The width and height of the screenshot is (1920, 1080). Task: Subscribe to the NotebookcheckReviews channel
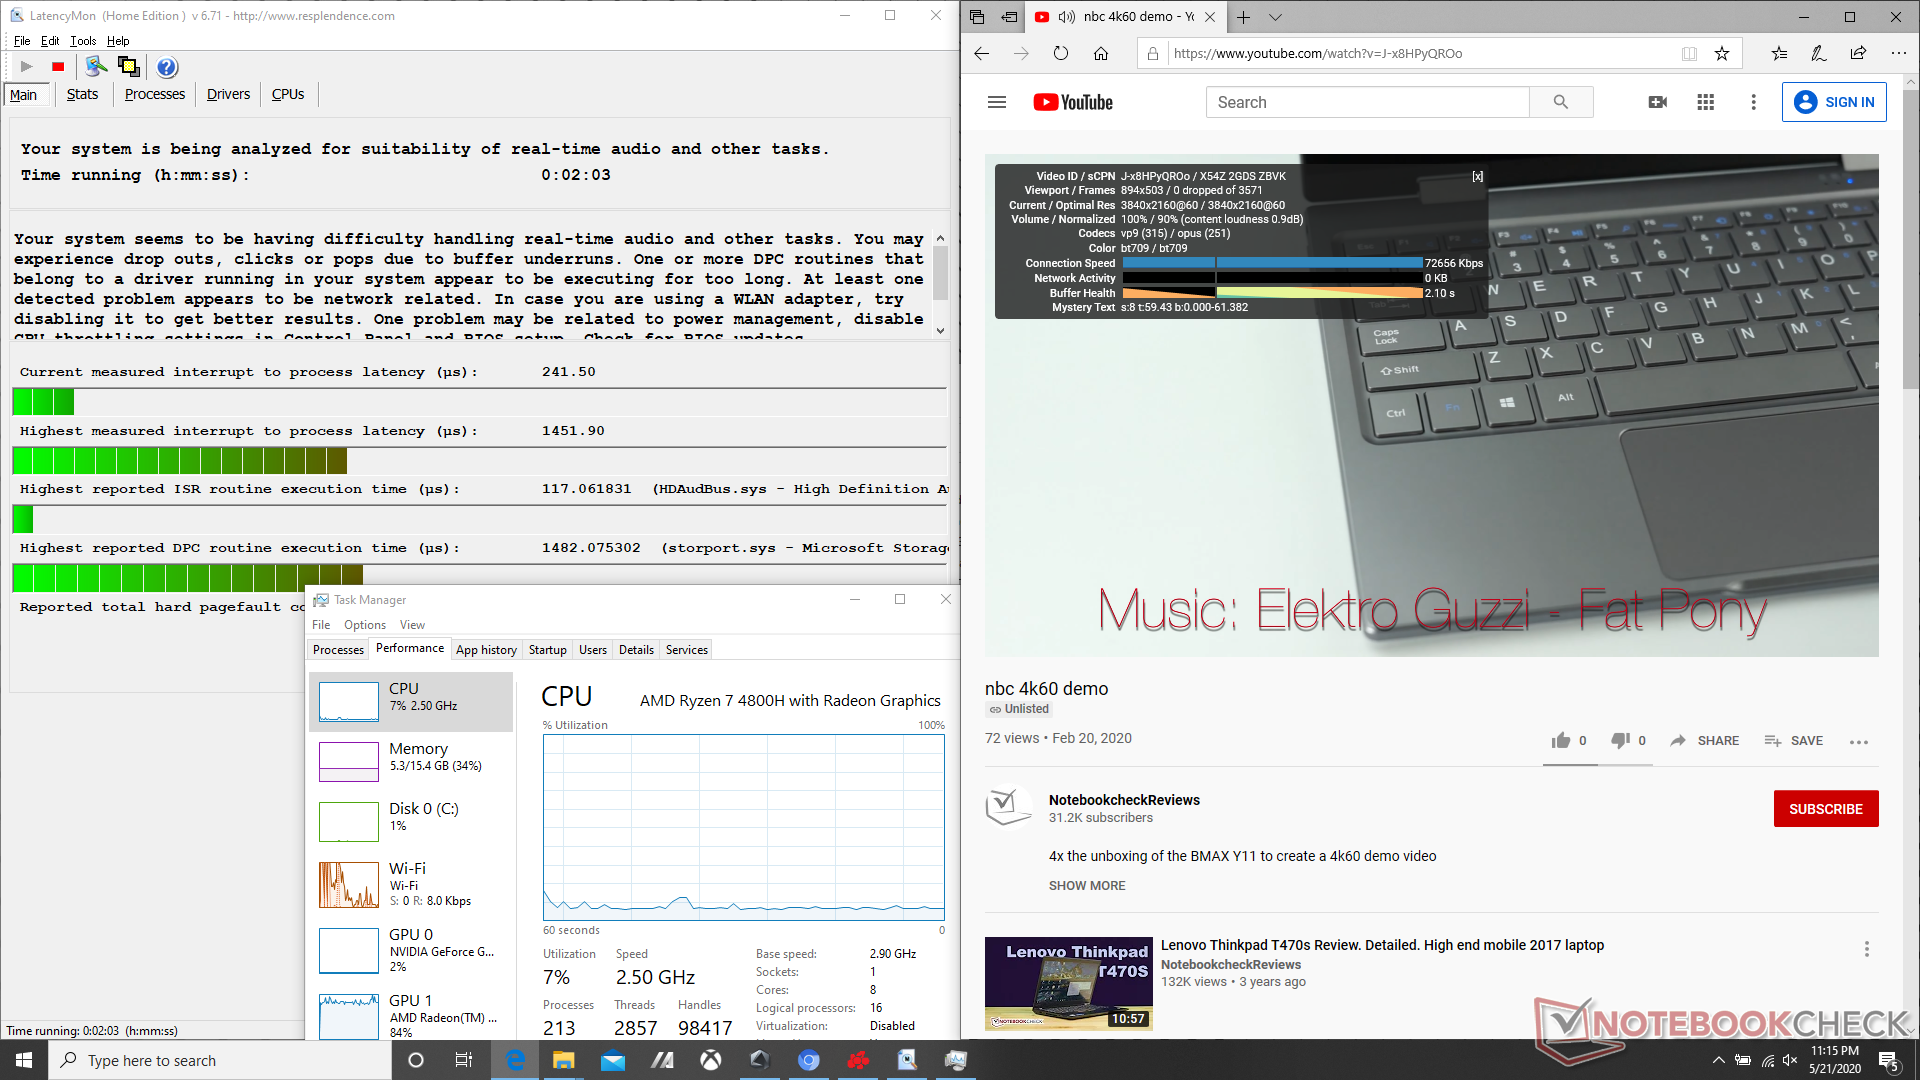point(1826,809)
